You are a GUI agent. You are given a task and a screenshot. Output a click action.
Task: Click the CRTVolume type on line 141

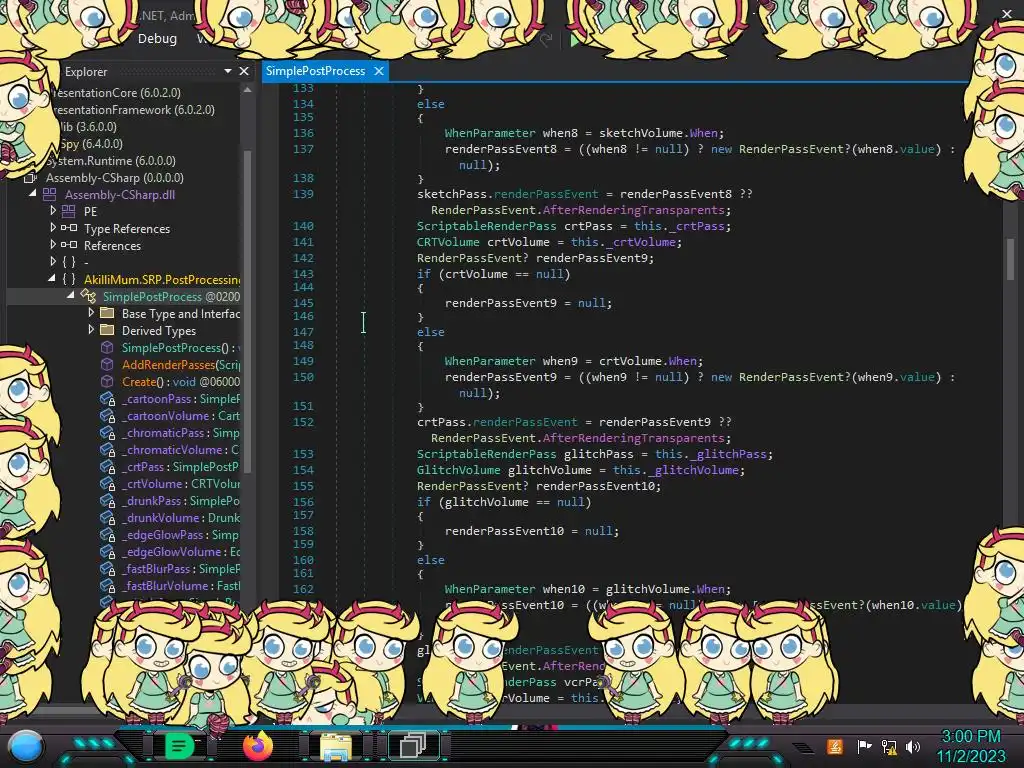448,242
